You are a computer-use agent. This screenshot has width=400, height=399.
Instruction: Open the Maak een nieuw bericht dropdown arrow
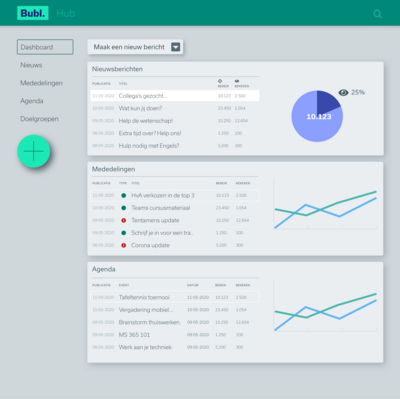point(176,47)
